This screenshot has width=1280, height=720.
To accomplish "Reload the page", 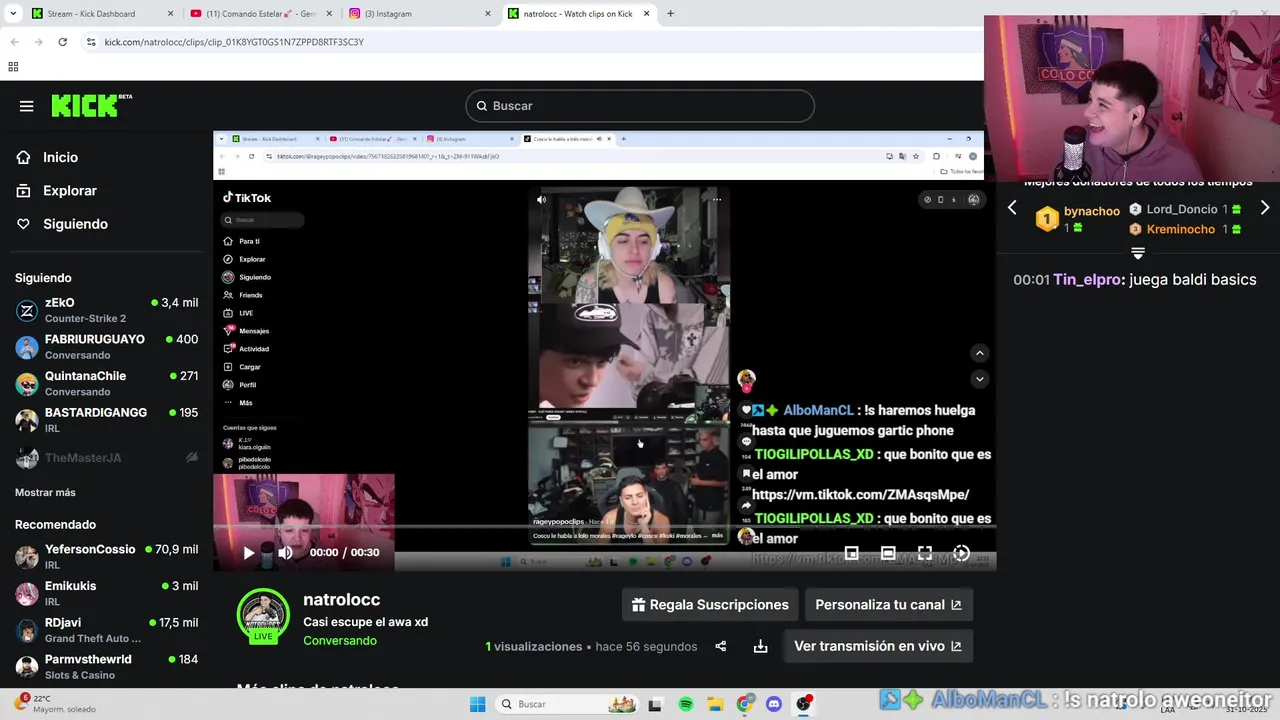I will tap(62, 42).
